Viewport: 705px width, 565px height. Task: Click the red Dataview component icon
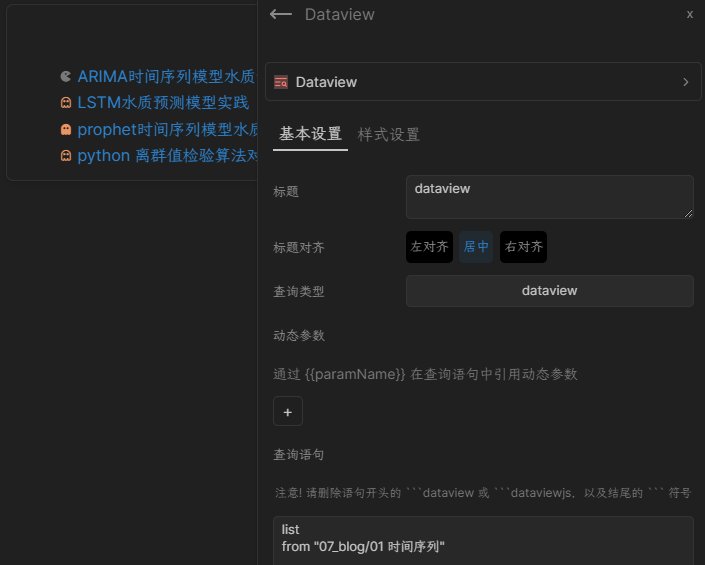(281, 82)
